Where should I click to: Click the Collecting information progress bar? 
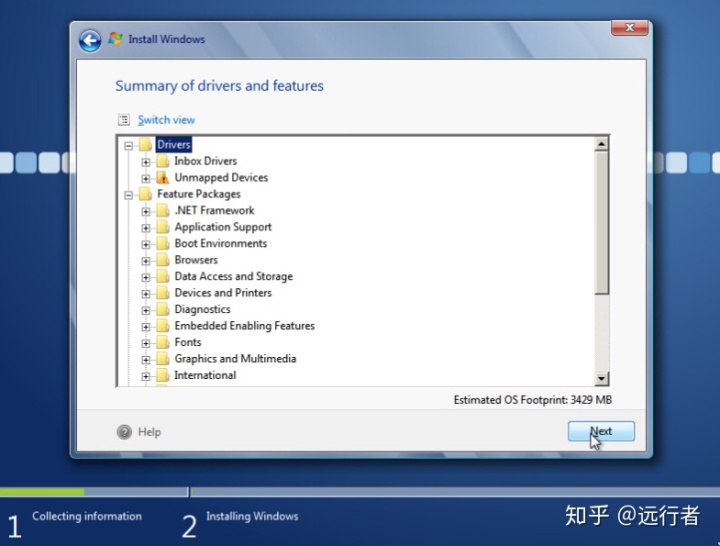click(95, 492)
